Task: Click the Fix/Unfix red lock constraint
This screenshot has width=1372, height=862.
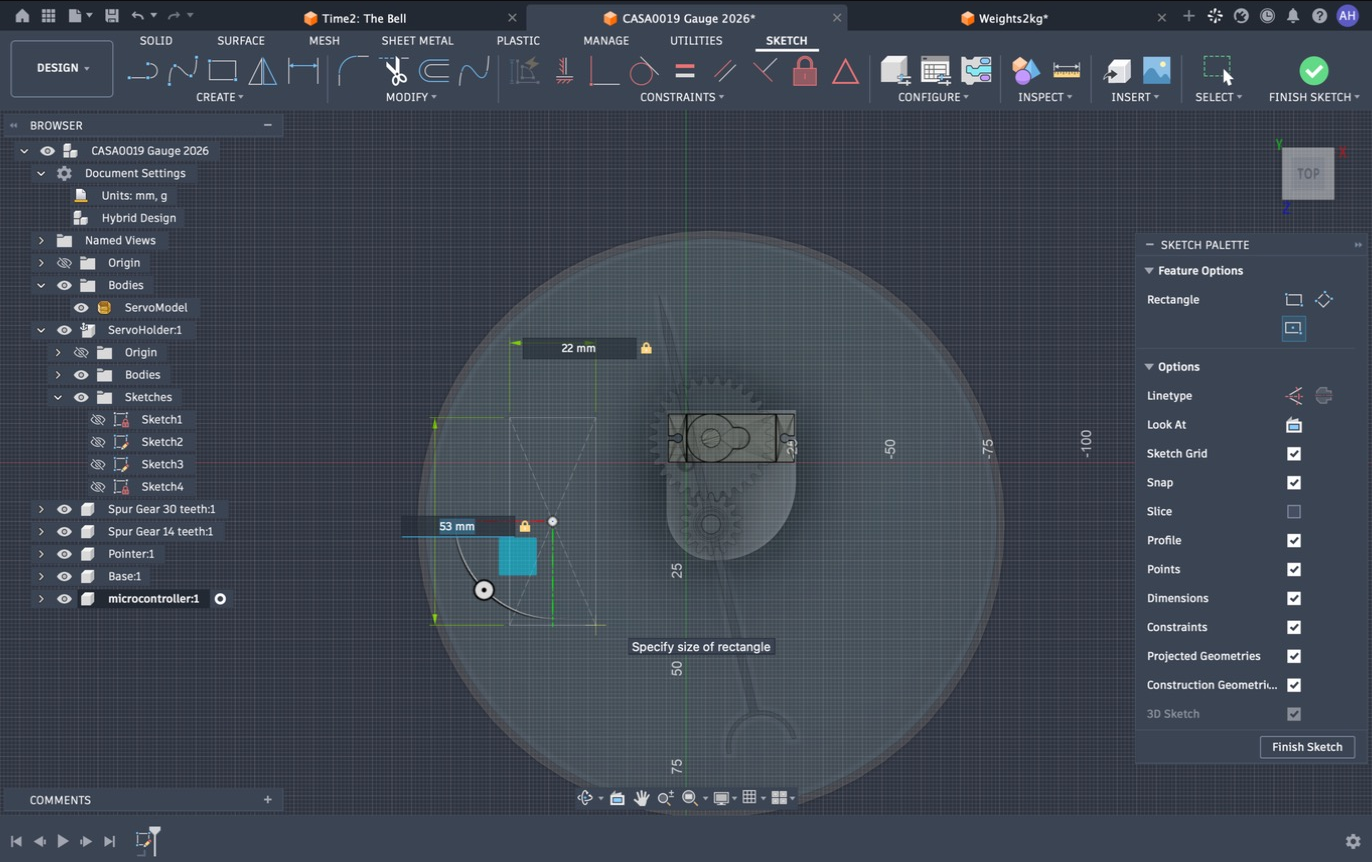Action: [x=805, y=71]
